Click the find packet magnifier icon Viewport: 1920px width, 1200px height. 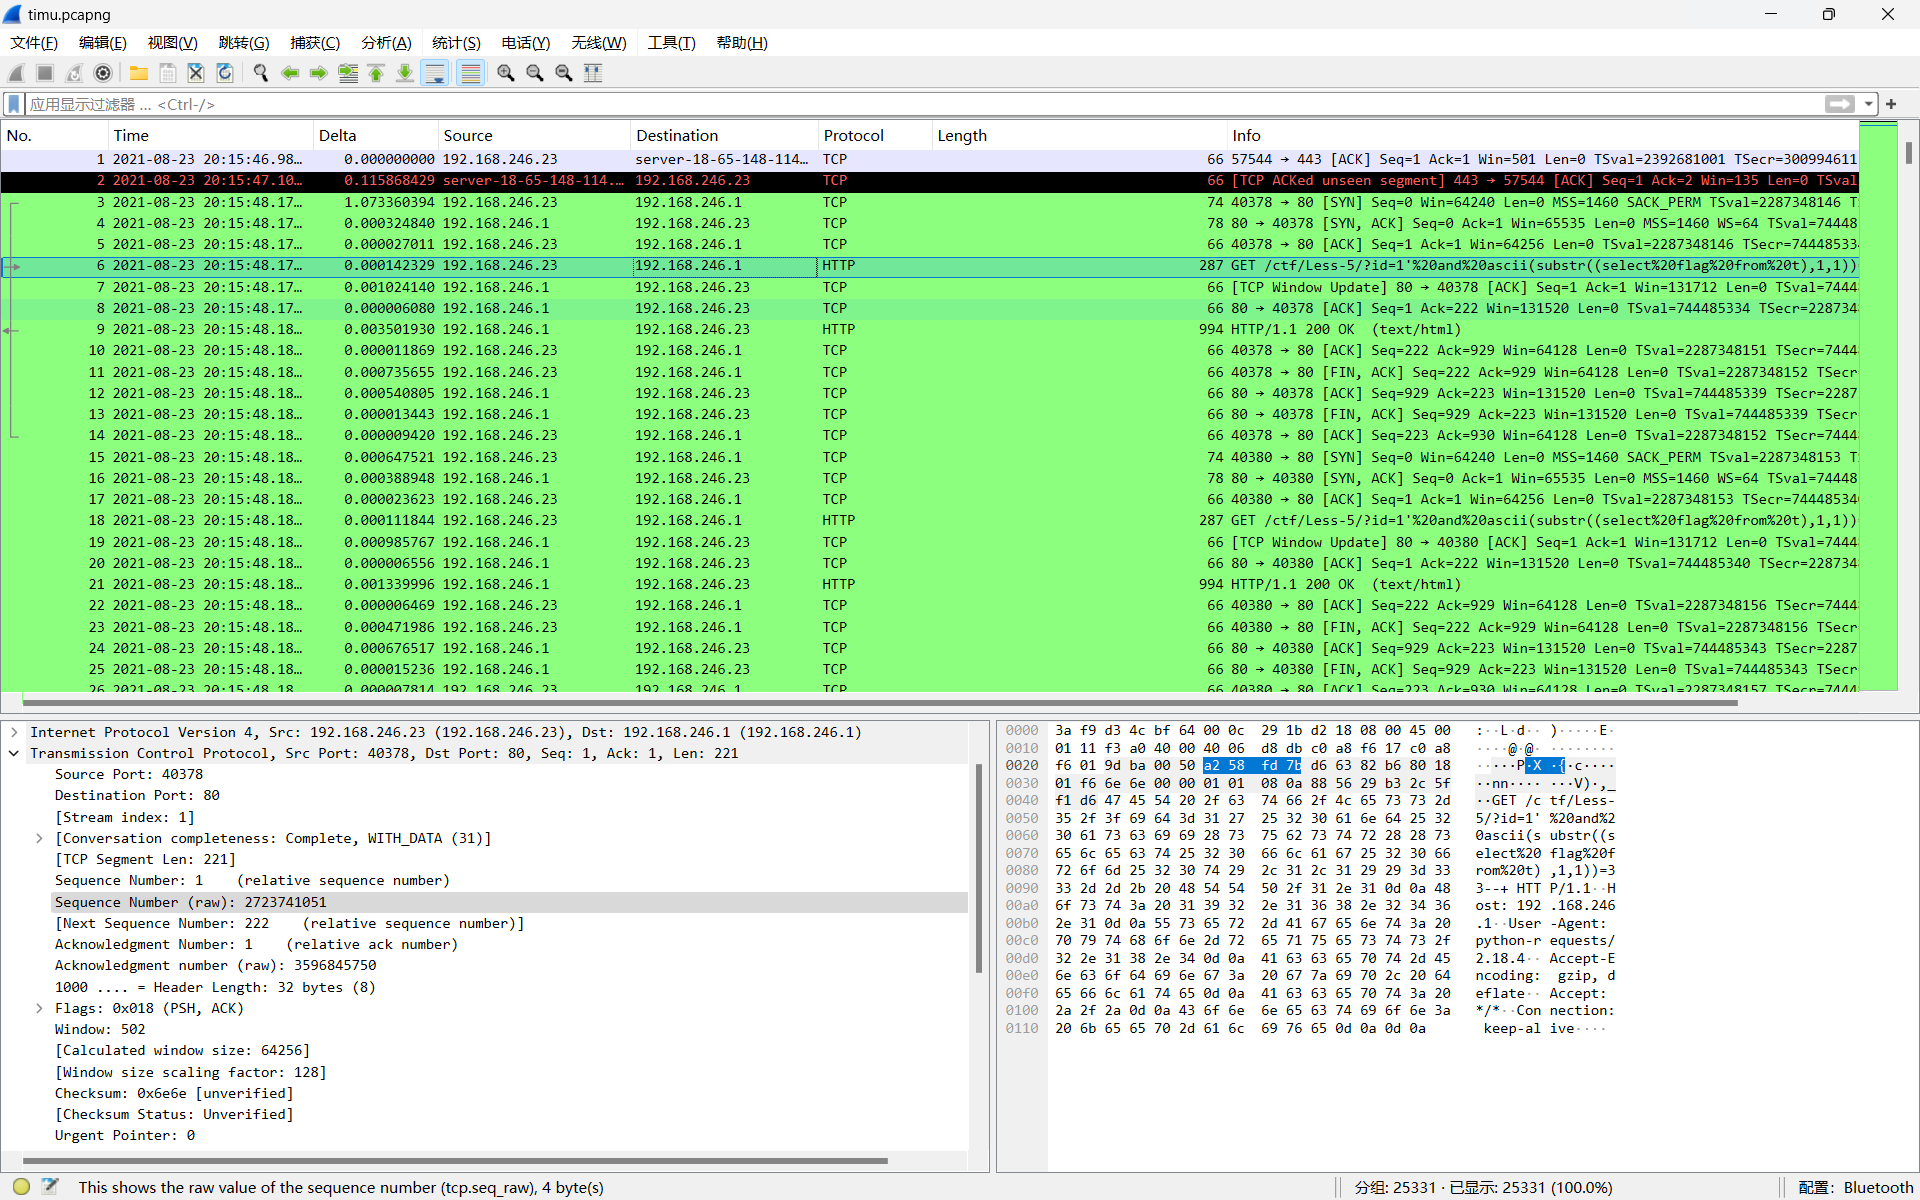pyautogui.click(x=261, y=73)
